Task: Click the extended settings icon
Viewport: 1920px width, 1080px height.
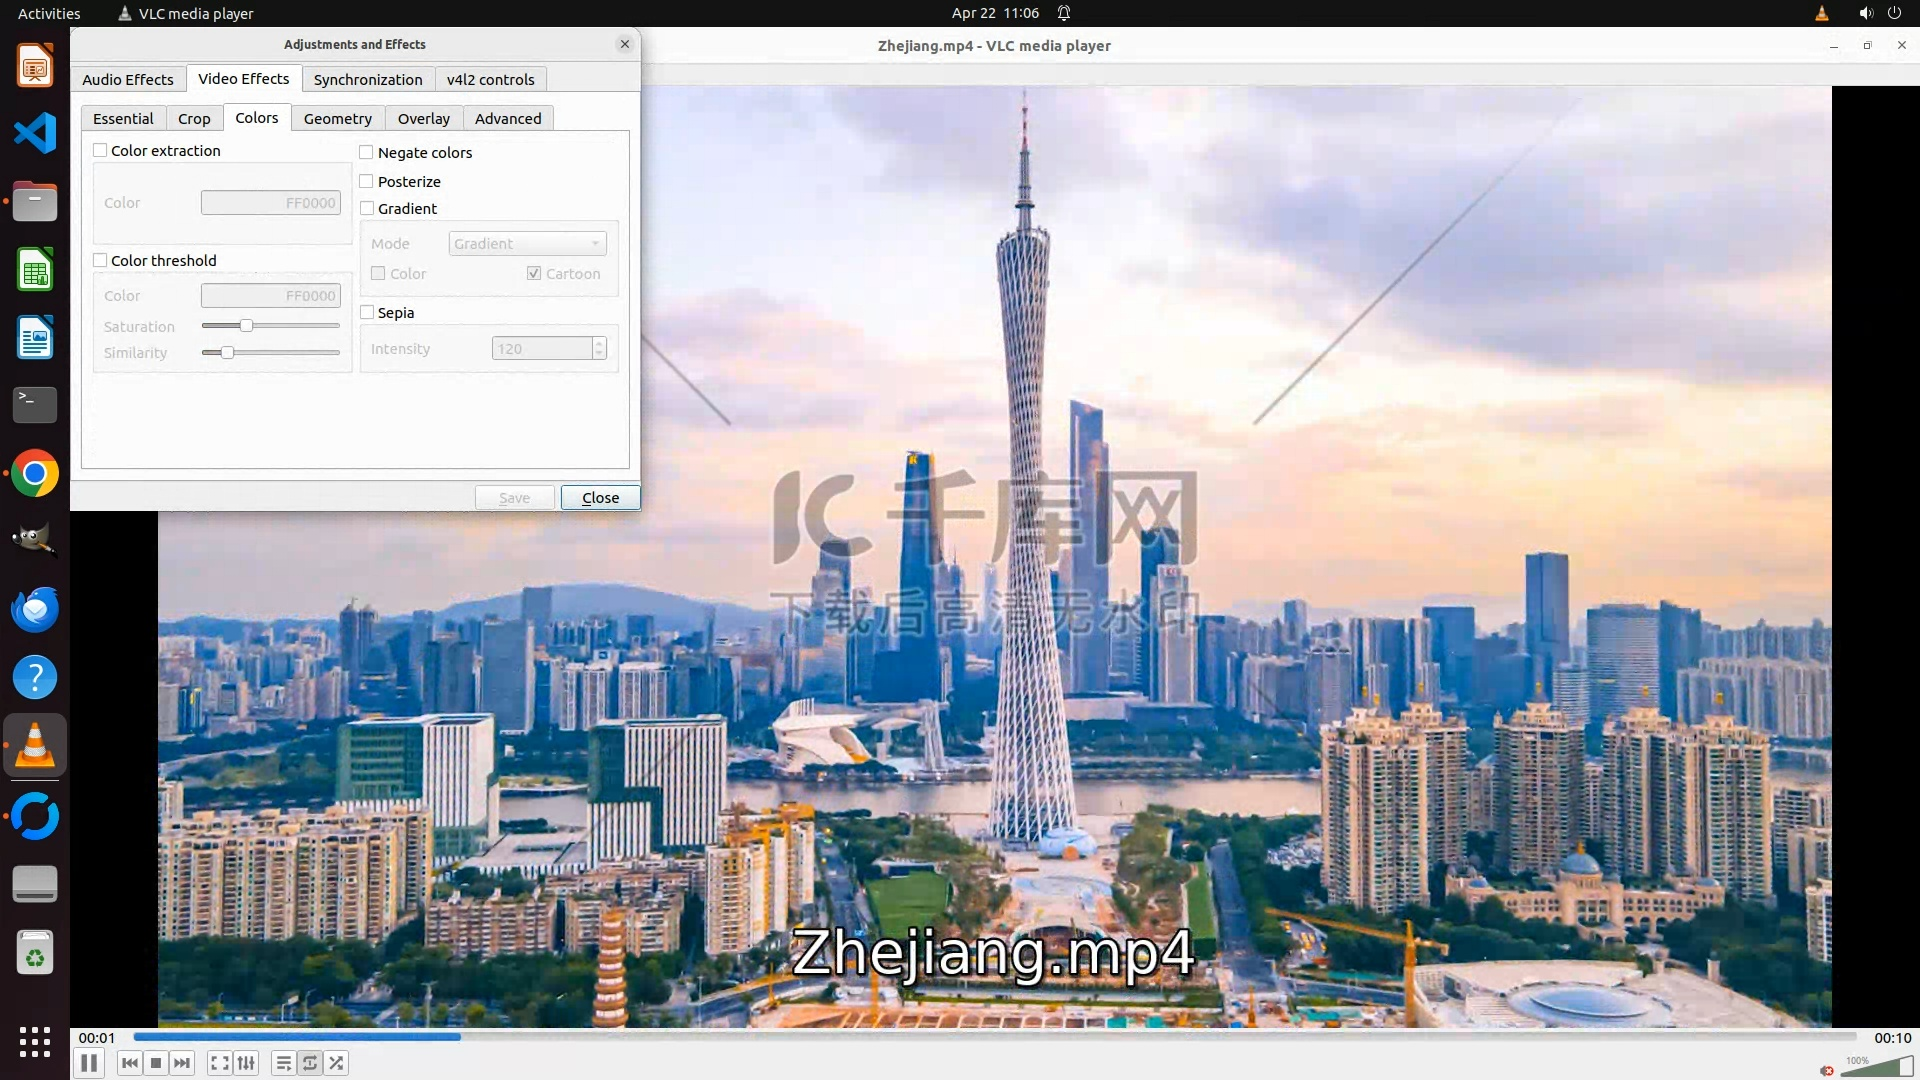Action: point(246,1063)
